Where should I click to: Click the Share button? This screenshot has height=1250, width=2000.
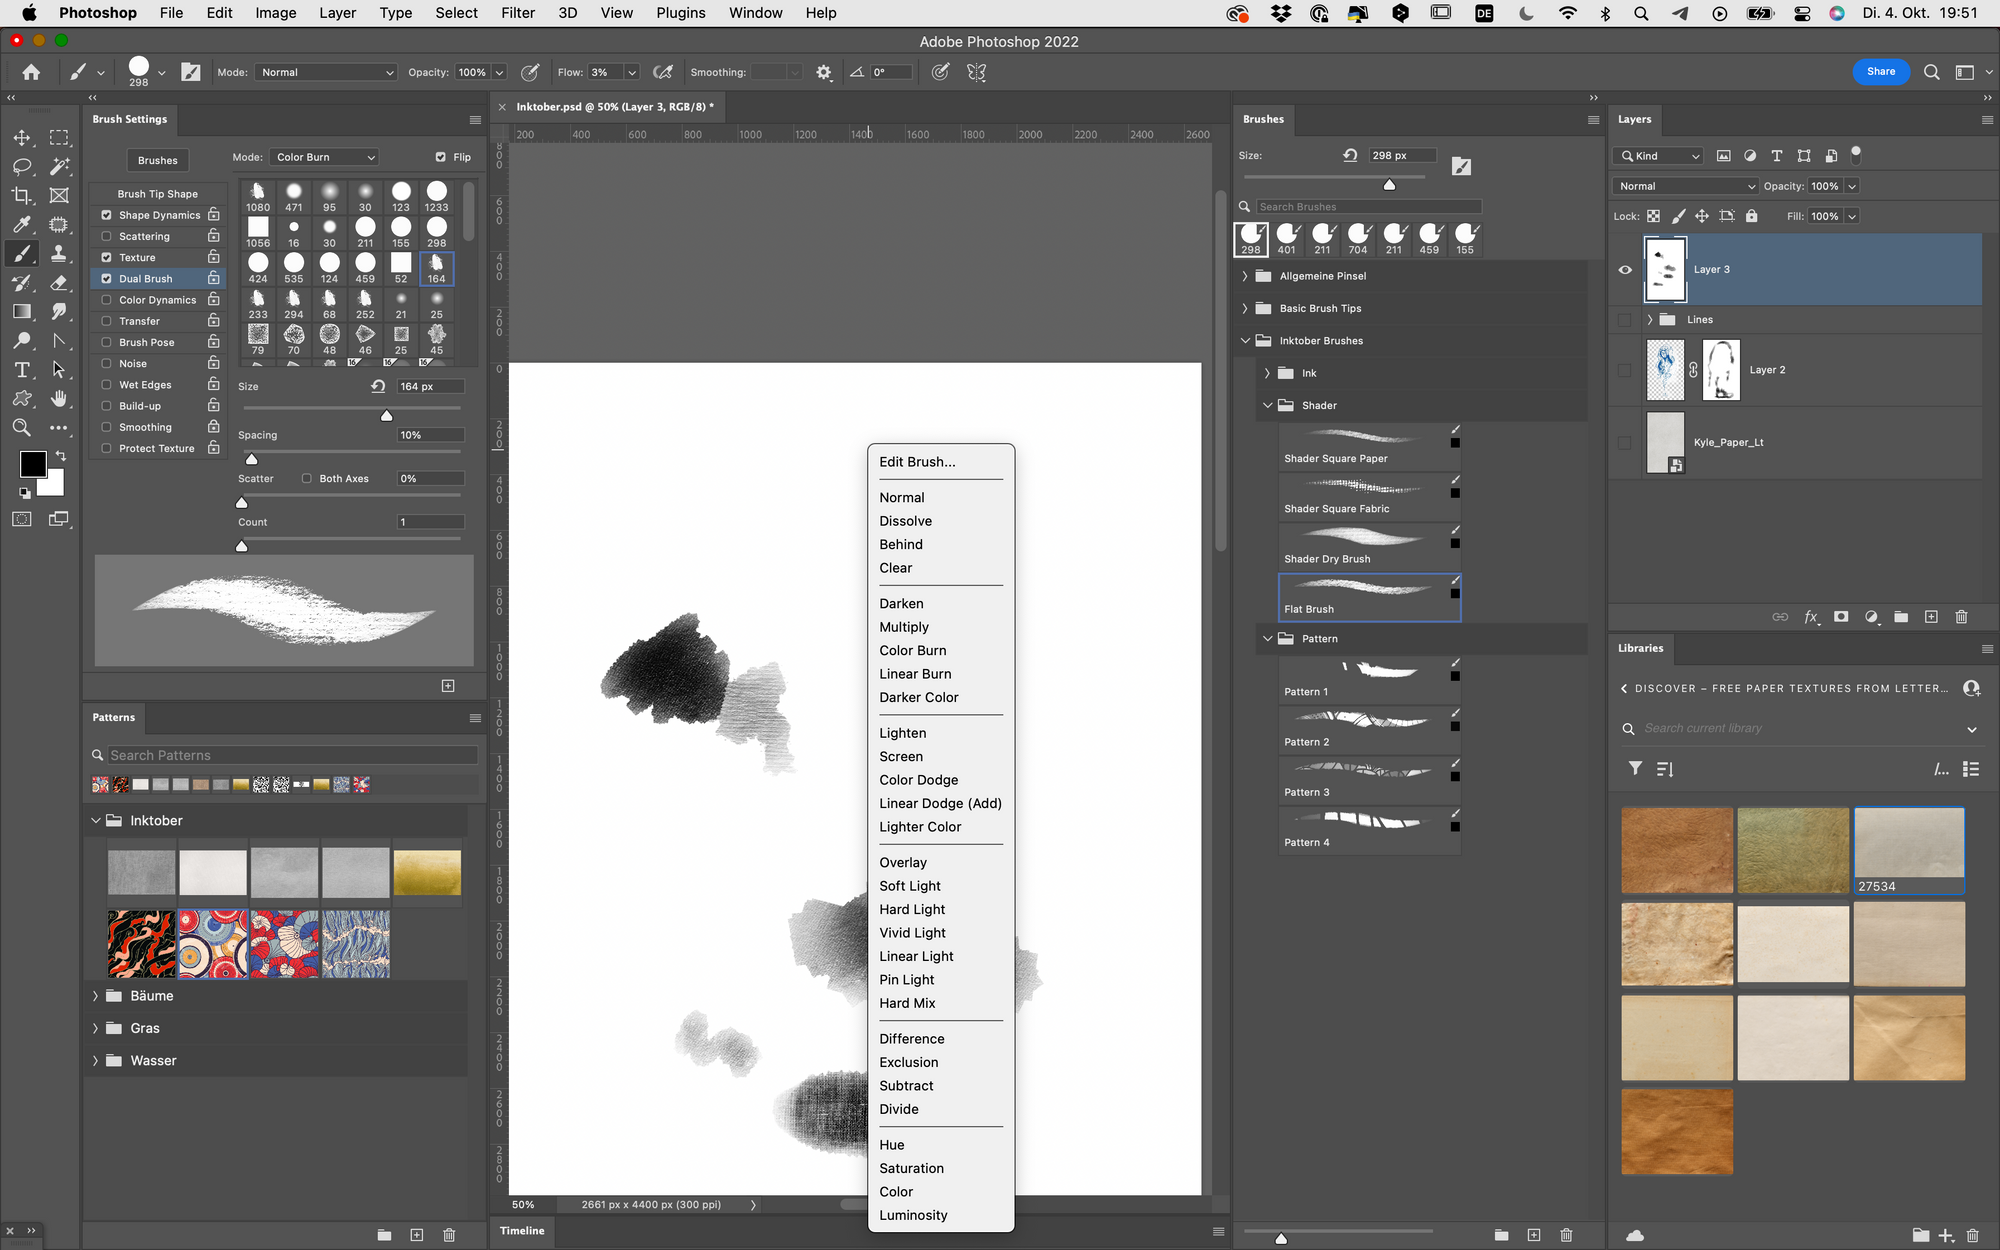click(x=1880, y=72)
